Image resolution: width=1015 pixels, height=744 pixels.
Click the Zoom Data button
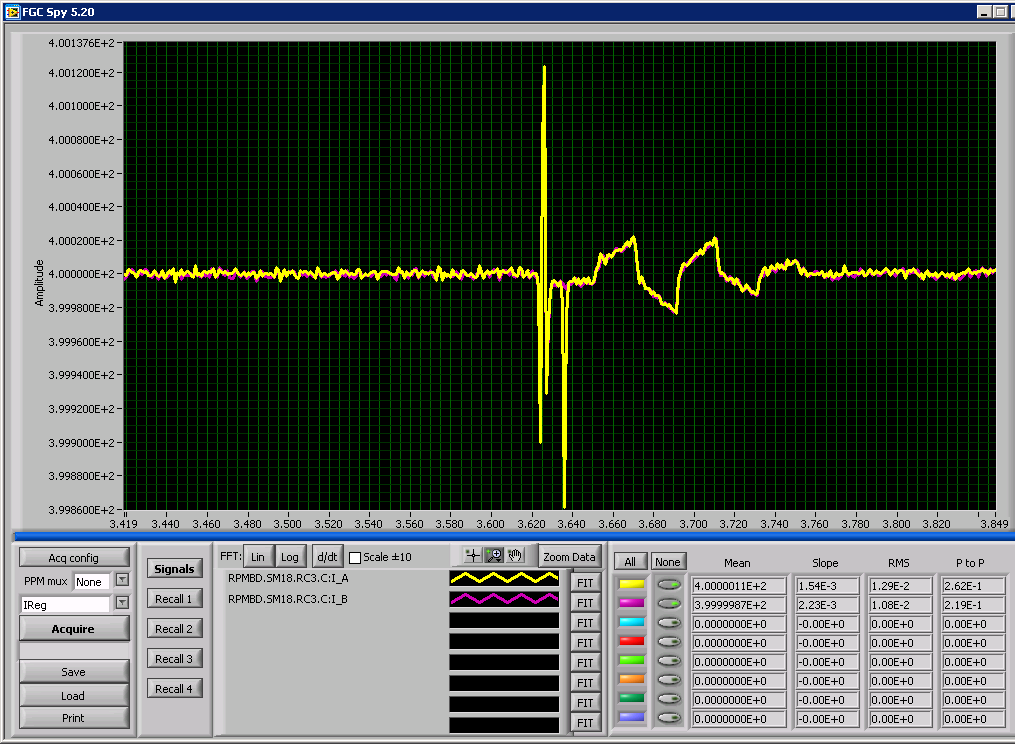point(569,557)
